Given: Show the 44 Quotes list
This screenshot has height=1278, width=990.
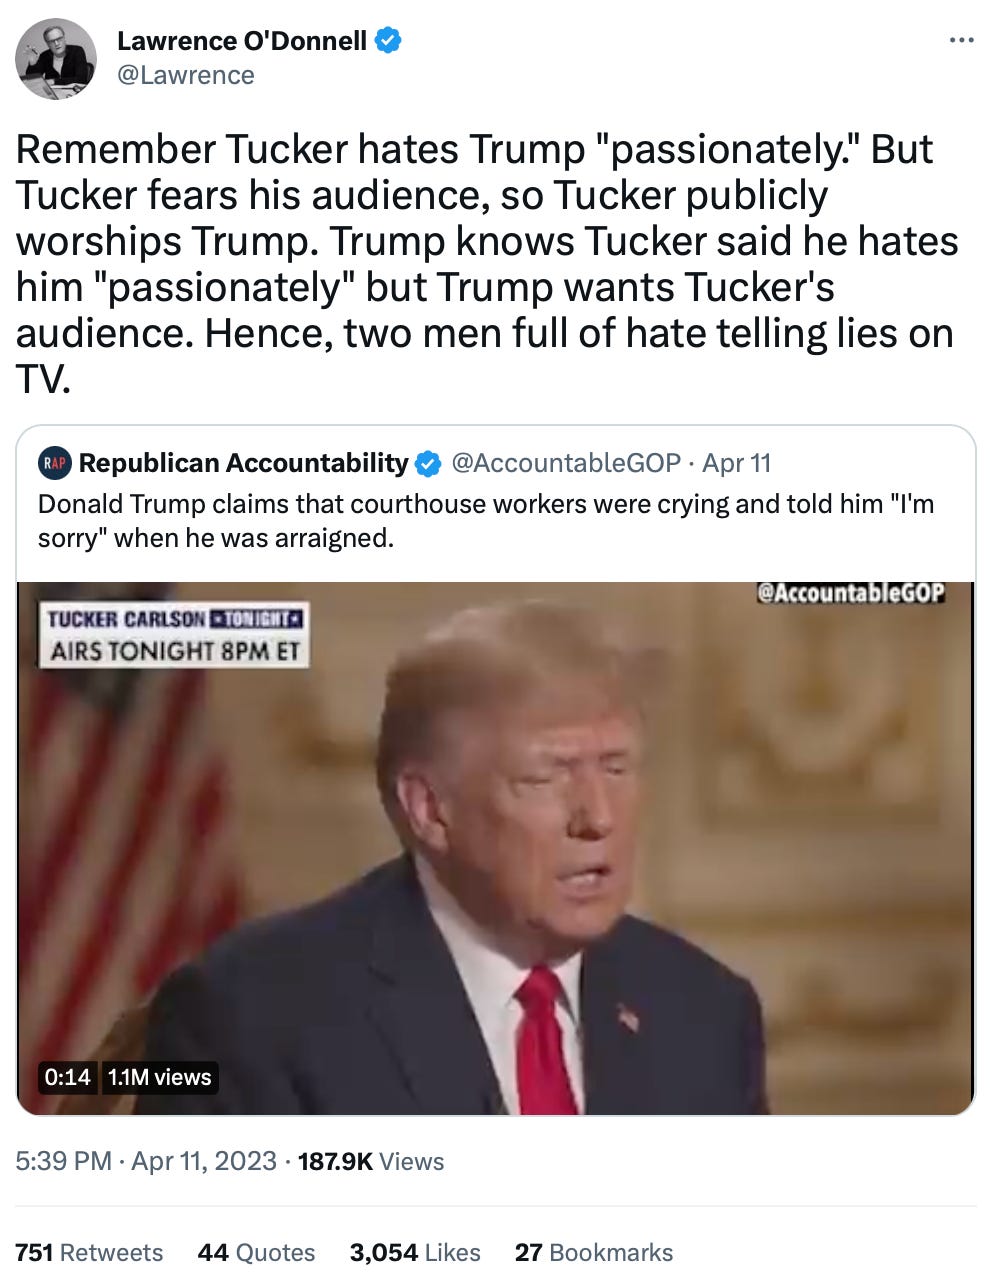Looking at the screenshot, I should pyautogui.click(x=256, y=1253).
